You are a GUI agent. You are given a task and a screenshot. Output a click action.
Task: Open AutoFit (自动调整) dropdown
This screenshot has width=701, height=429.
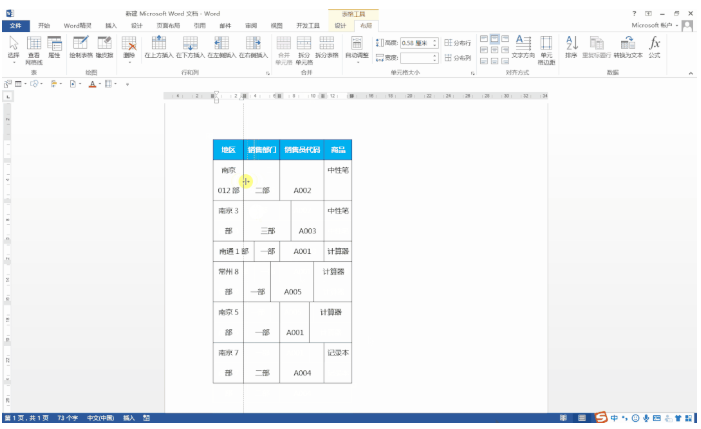pos(357,49)
